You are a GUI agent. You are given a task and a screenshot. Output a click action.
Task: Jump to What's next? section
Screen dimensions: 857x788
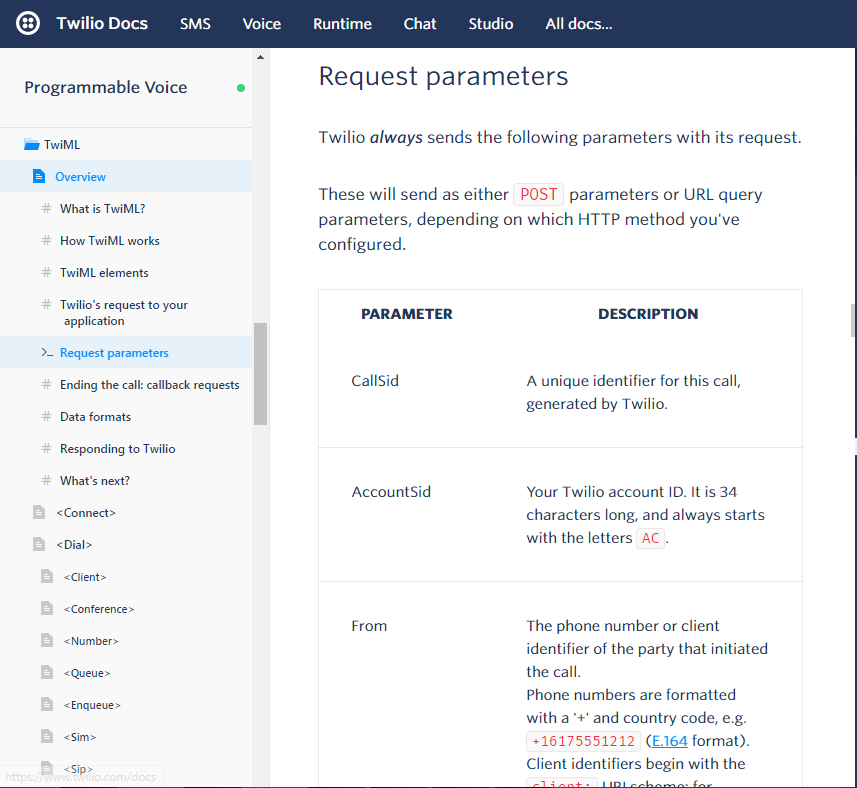click(x=95, y=481)
